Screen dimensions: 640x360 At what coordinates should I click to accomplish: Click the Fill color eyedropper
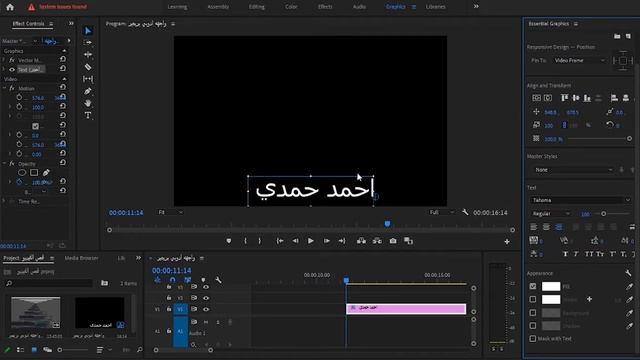[x=630, y=287]
